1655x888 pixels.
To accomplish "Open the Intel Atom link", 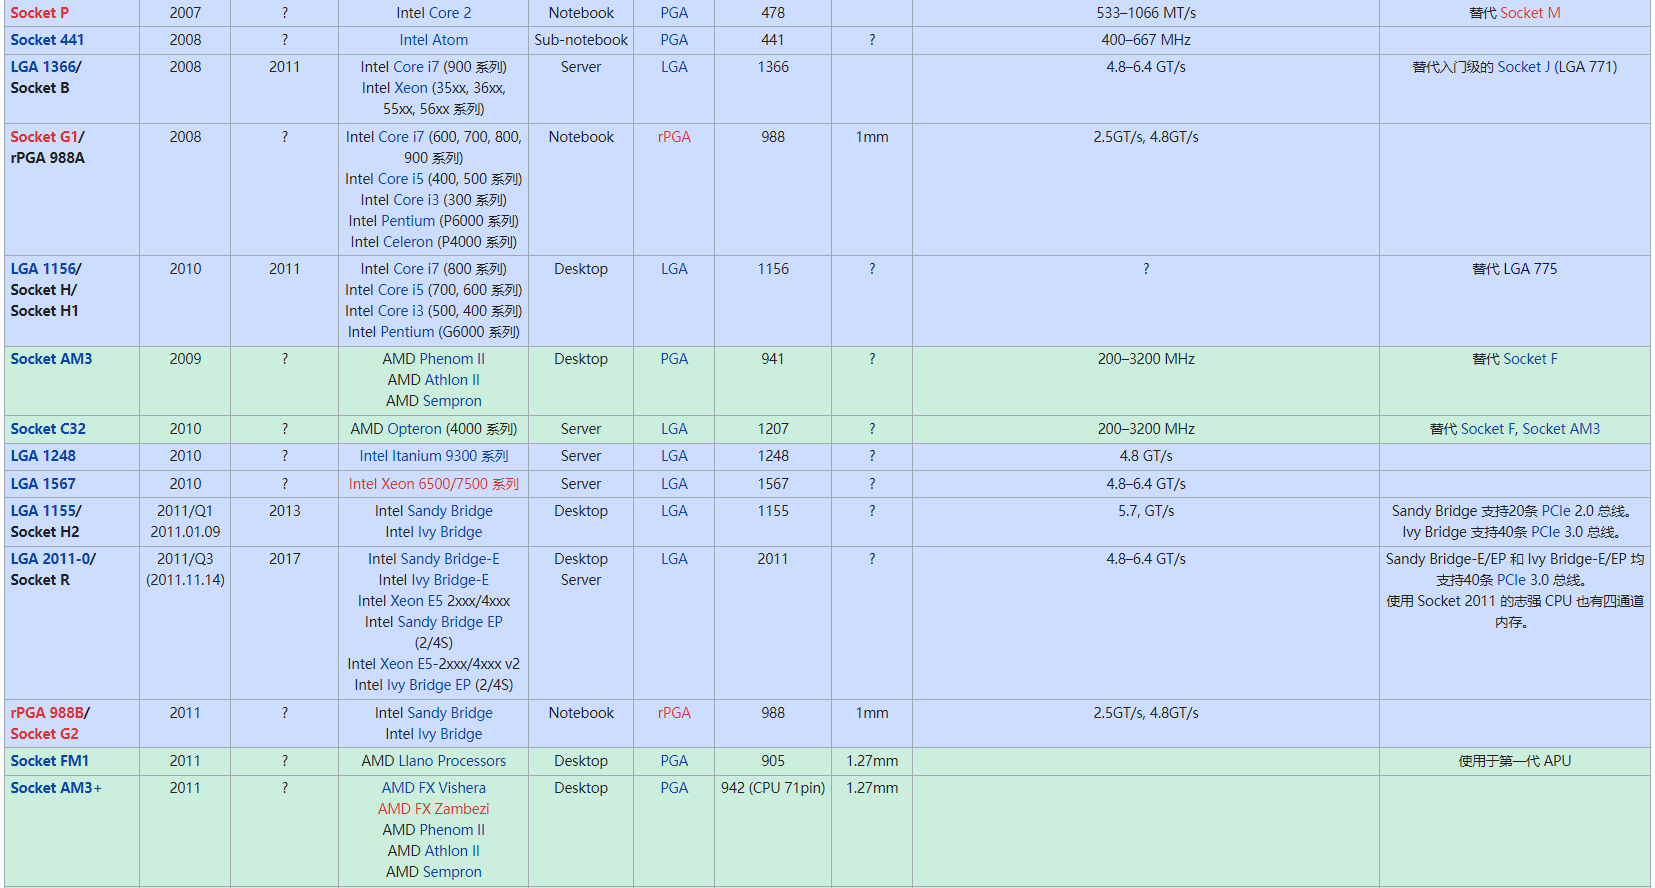I will (x=434, y=40).
